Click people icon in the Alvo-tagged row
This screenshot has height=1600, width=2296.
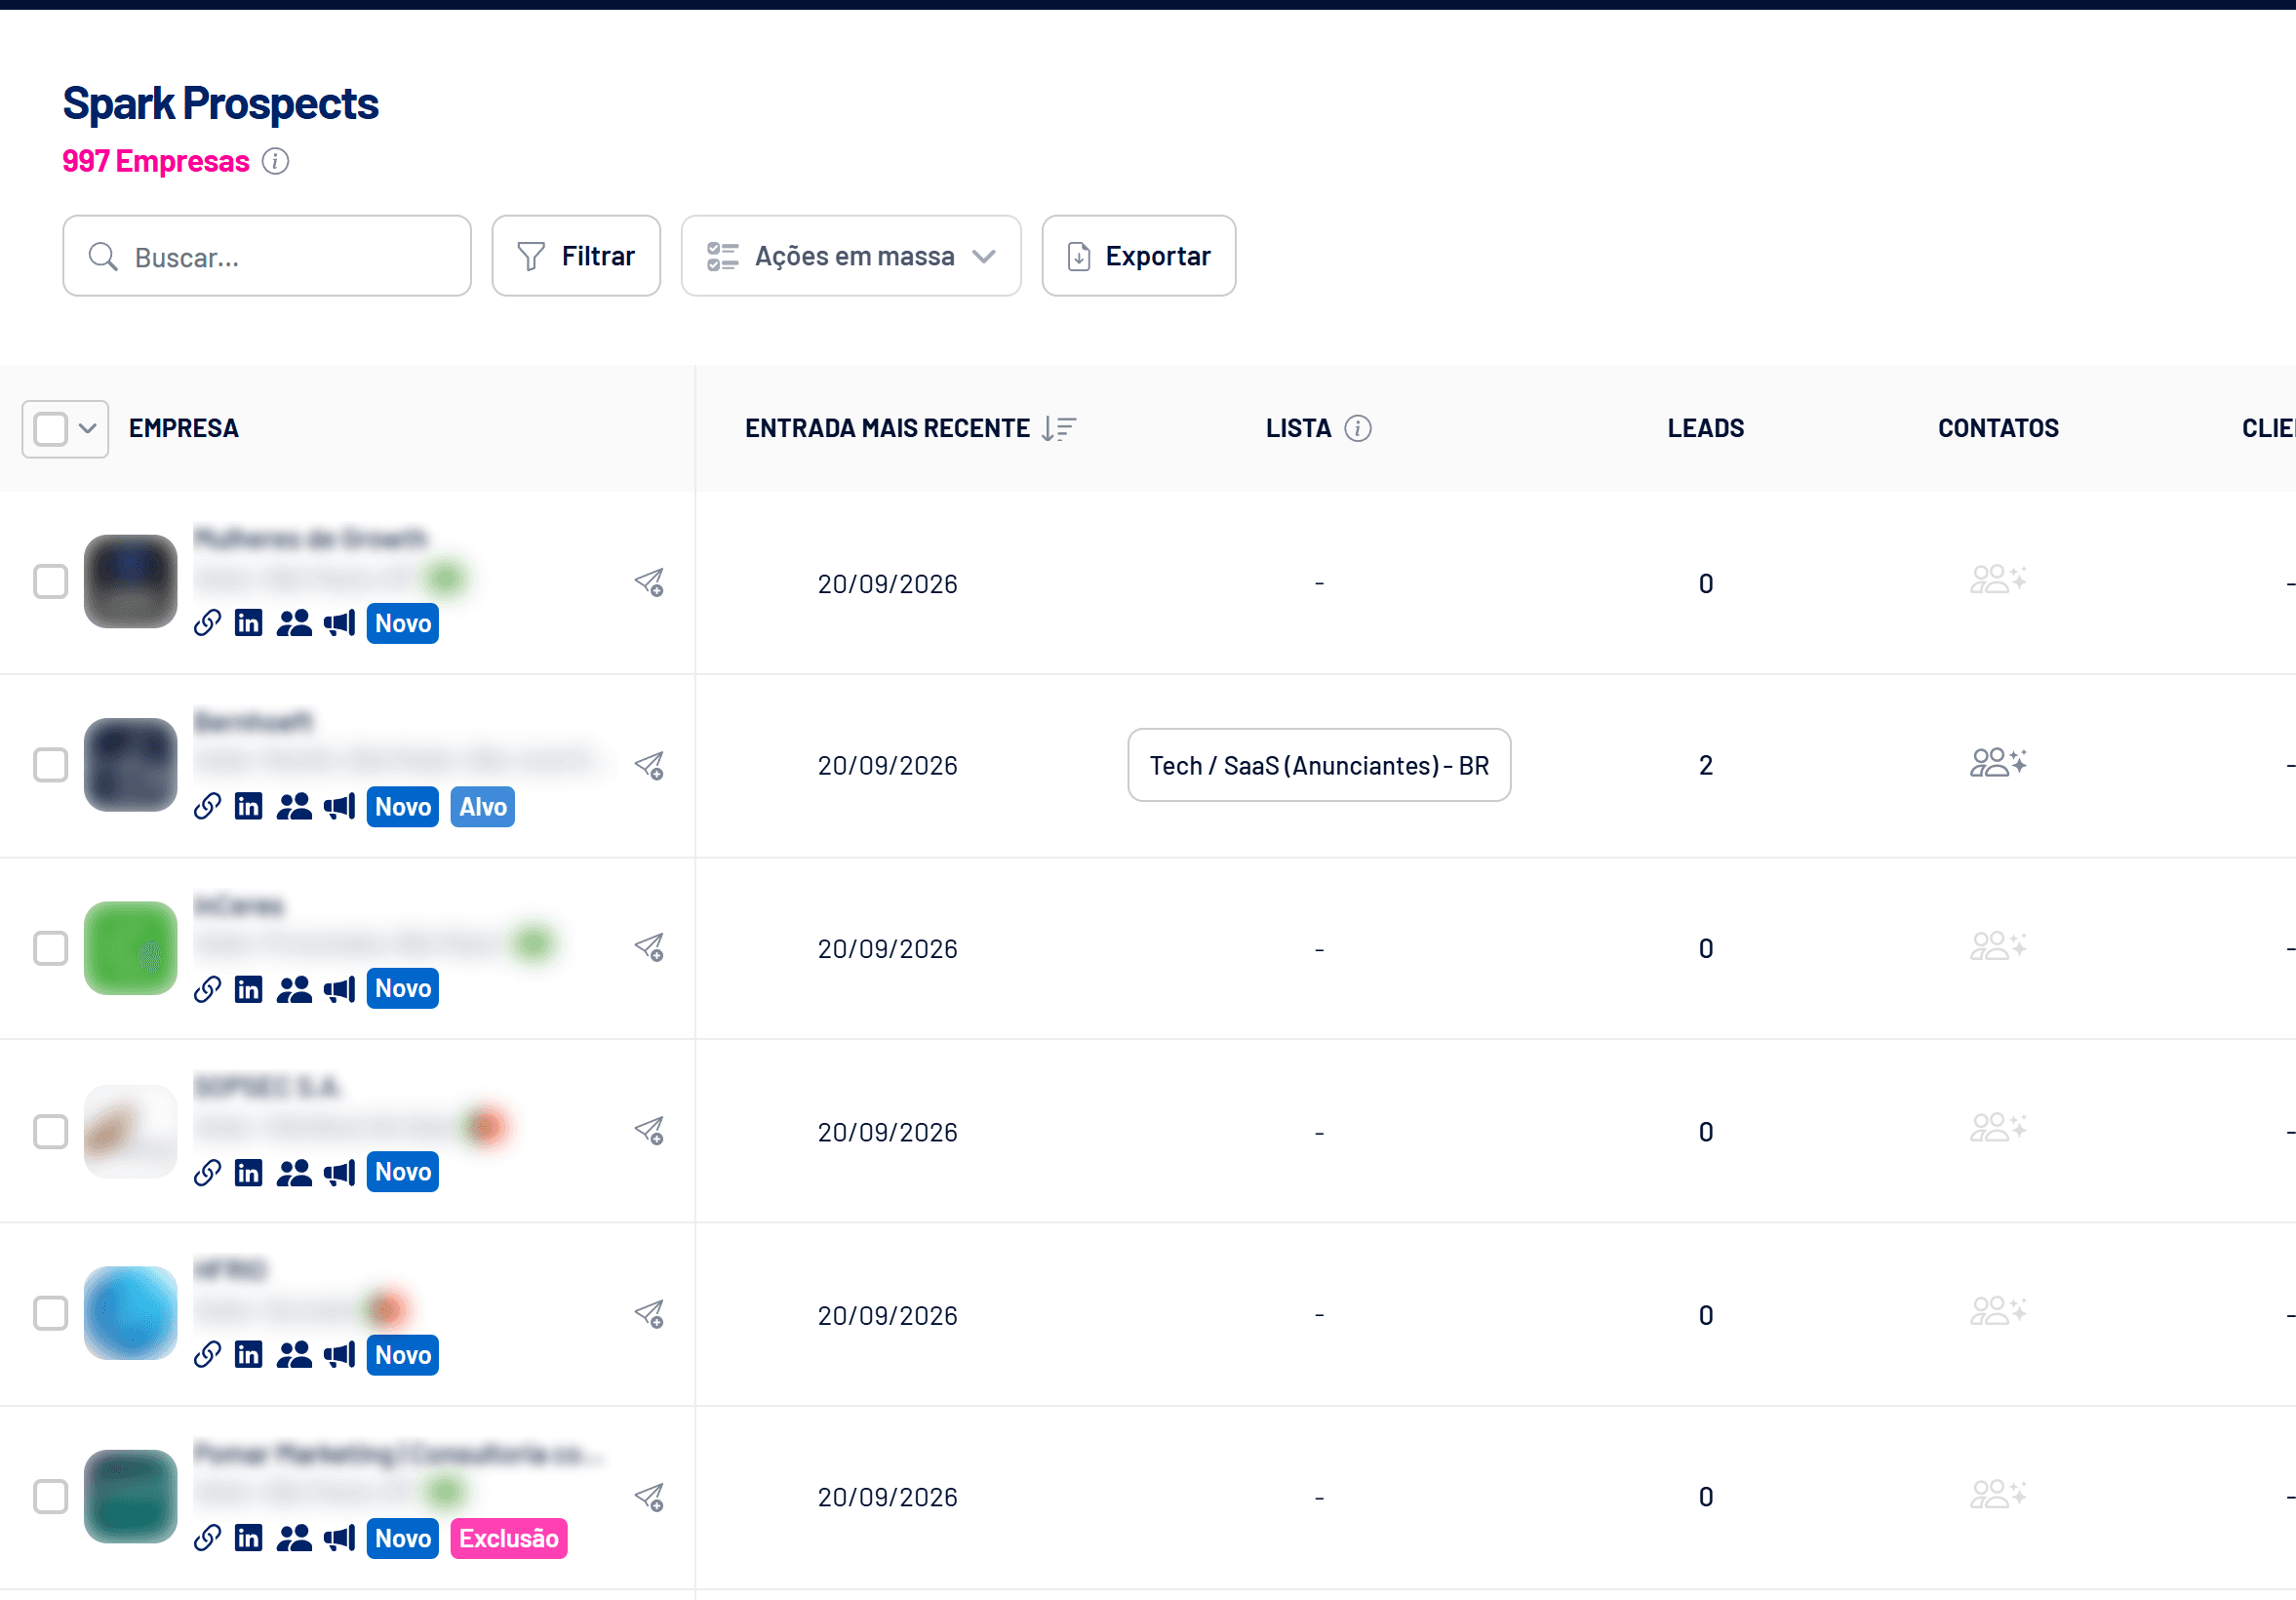pyautogui.click(x=294, y=806)
